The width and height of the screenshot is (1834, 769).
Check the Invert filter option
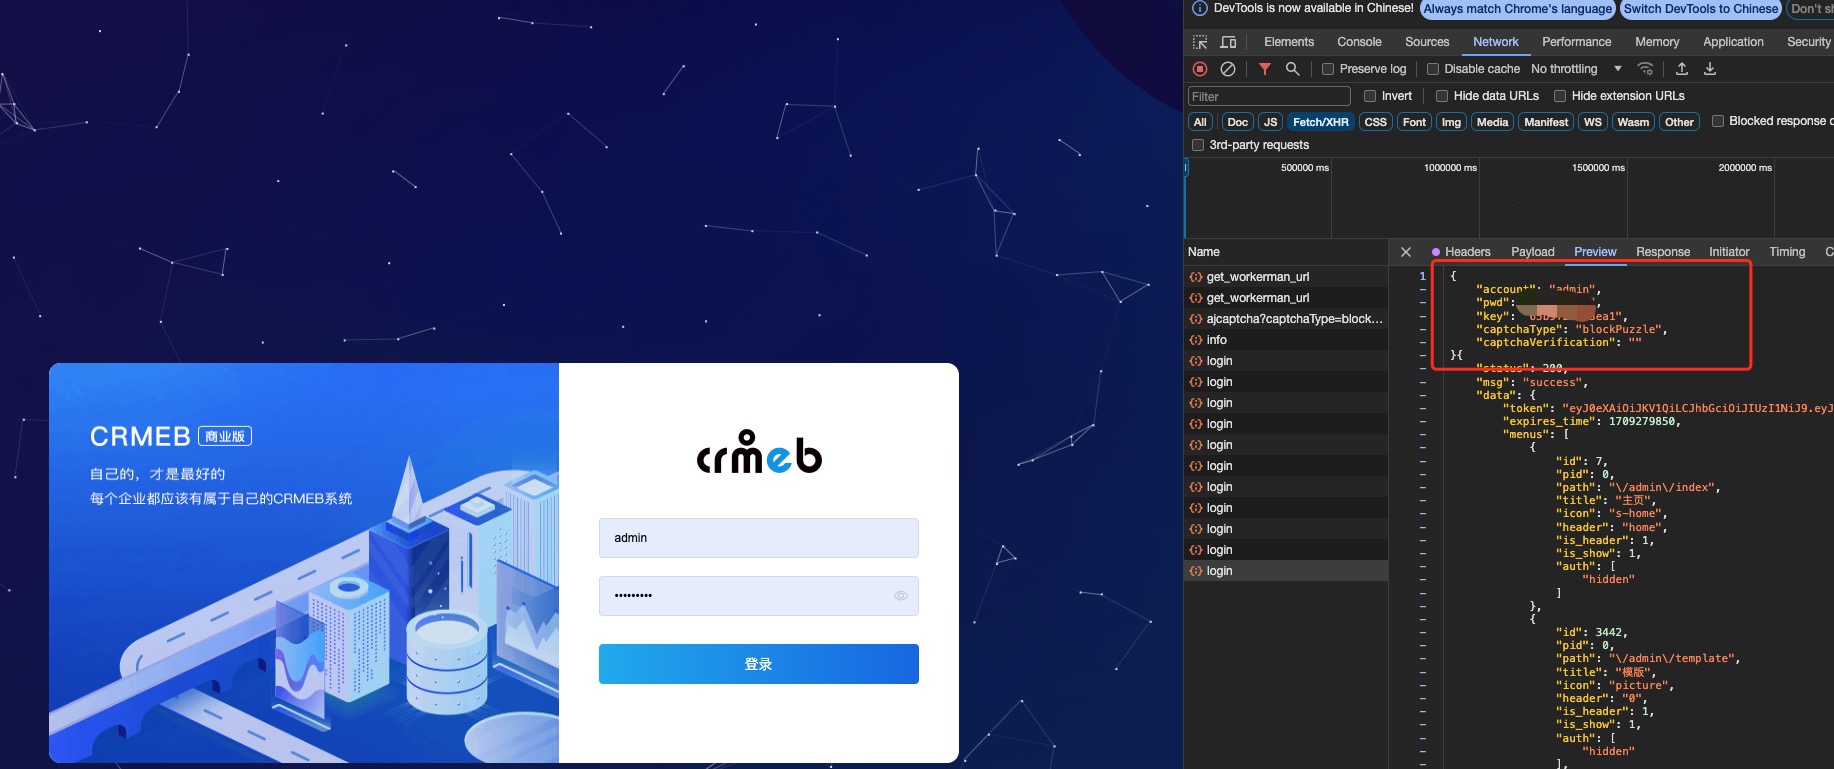(x=1370, y=96)
